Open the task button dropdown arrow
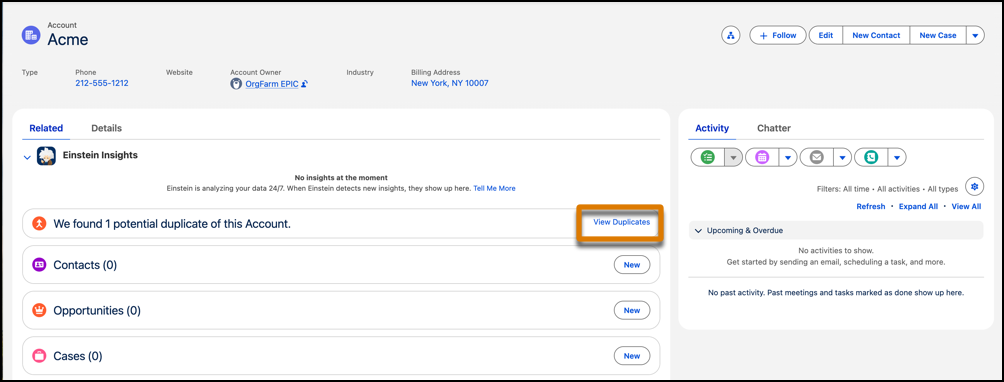 click(733, 157)
